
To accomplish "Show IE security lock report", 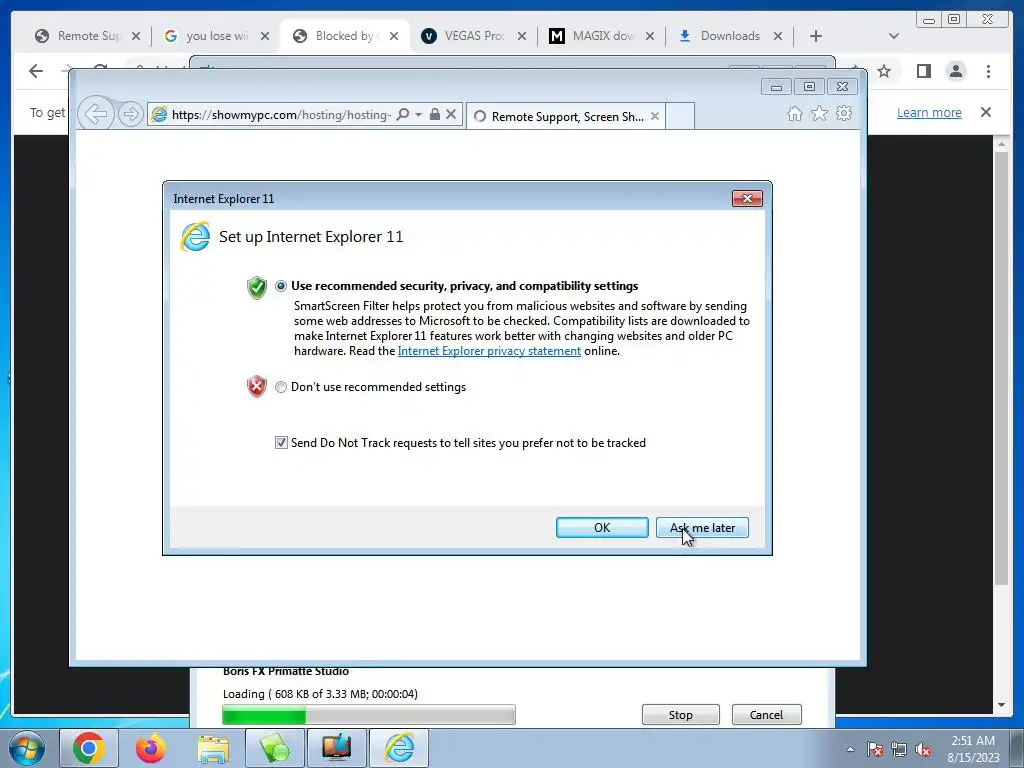I will point(435,114).
